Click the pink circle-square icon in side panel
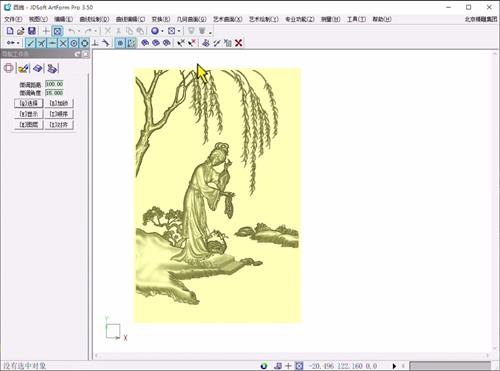500x371 pixels. pyautogui.click(x=9, y=68)
